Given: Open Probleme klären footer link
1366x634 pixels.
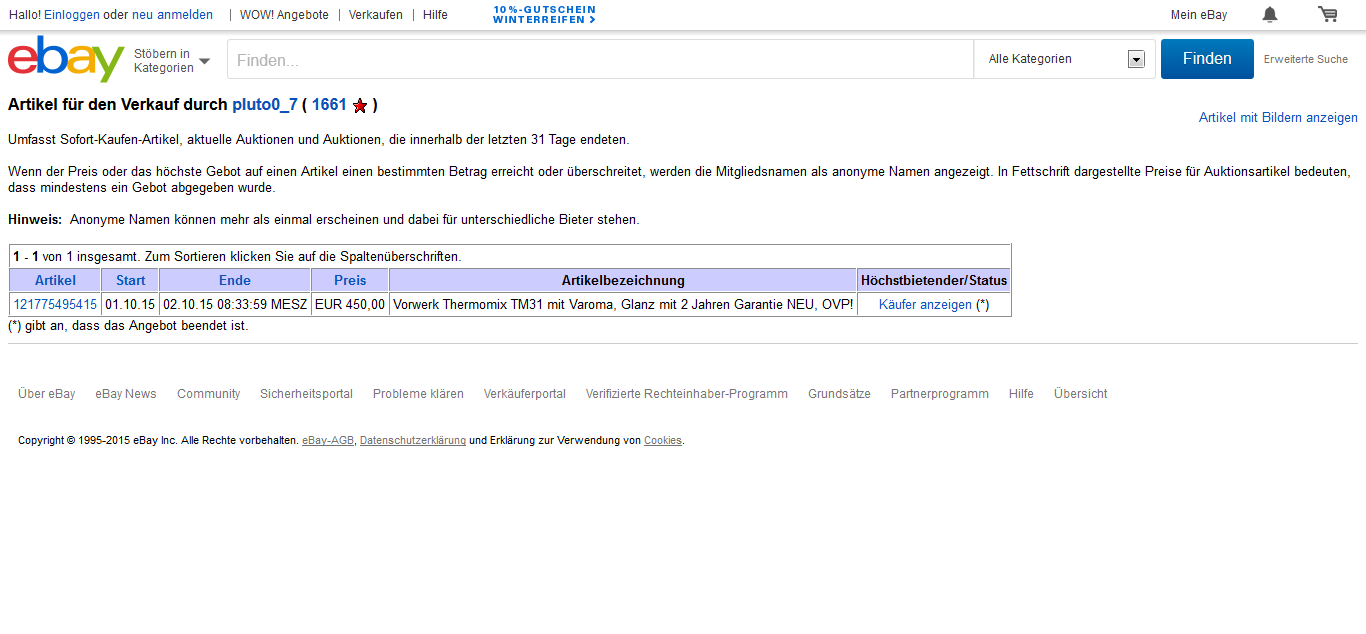Looking at the screenshot, I should click(418, 394).
